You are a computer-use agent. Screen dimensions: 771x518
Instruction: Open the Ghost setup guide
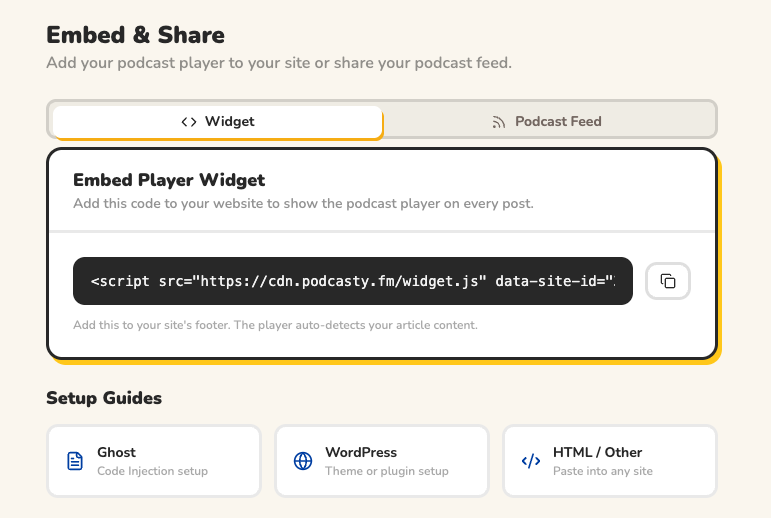tap(154, 461)
